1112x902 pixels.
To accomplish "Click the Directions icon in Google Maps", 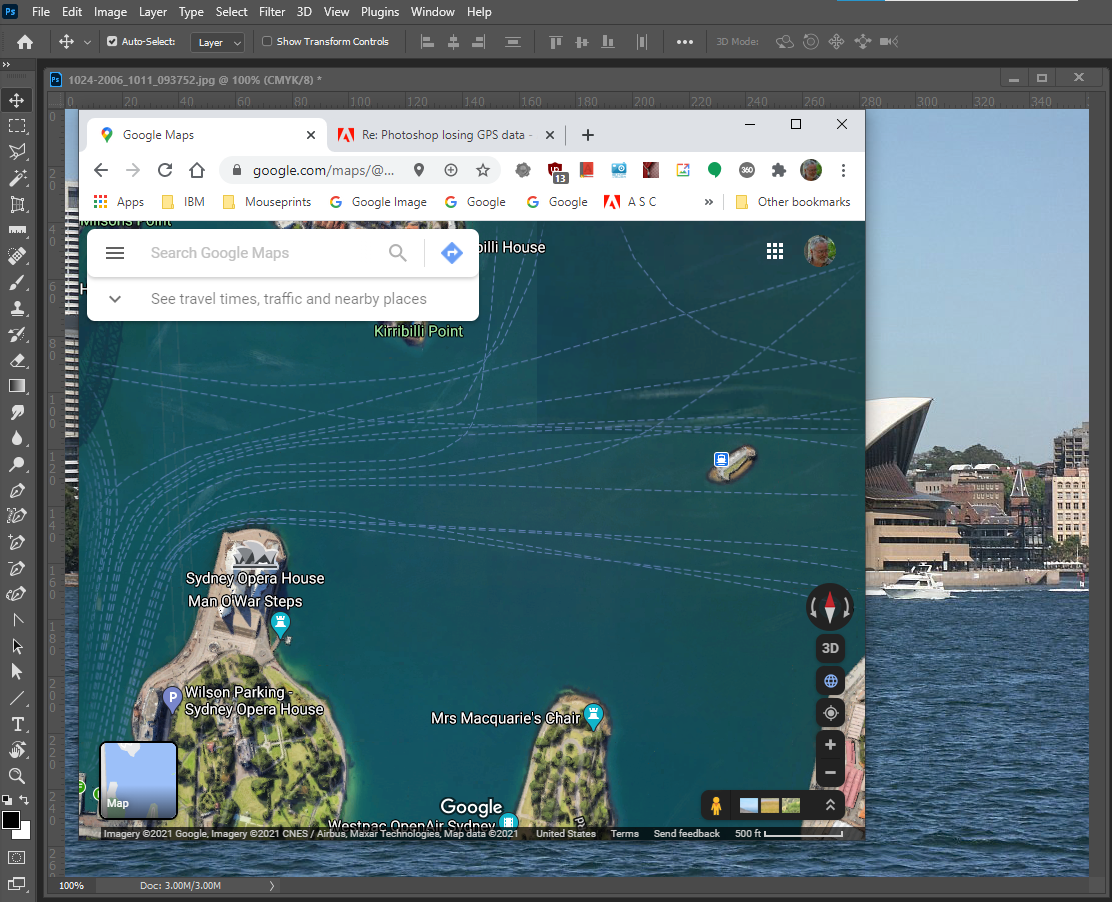I will click(x=451, y=253).
